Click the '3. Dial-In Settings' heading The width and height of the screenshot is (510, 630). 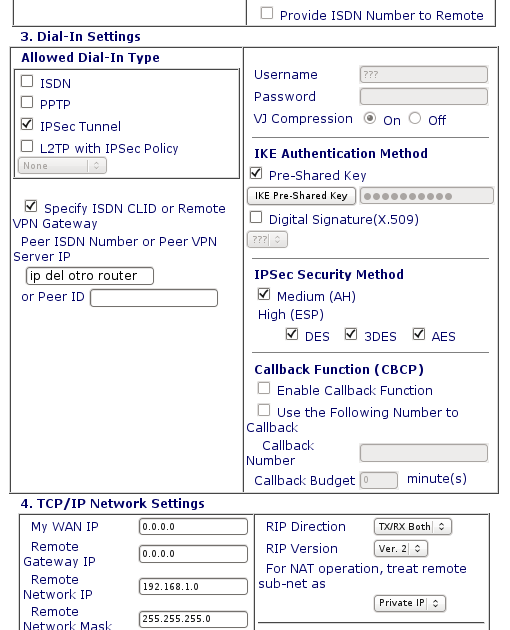80,37
